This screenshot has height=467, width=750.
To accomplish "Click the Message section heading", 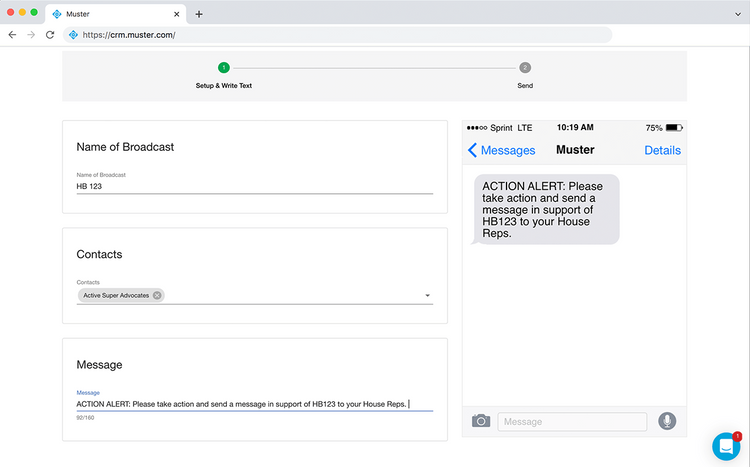I will (99, 365).
